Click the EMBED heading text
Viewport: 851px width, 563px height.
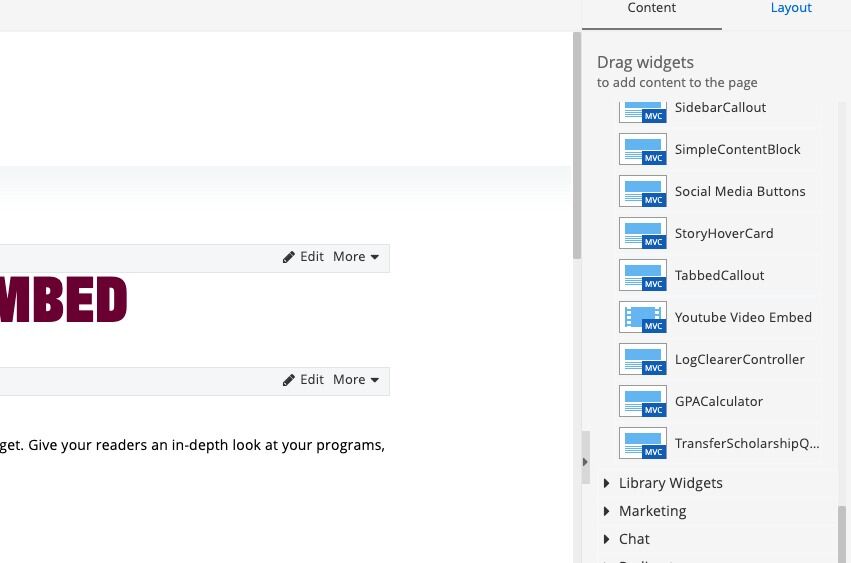63,300
